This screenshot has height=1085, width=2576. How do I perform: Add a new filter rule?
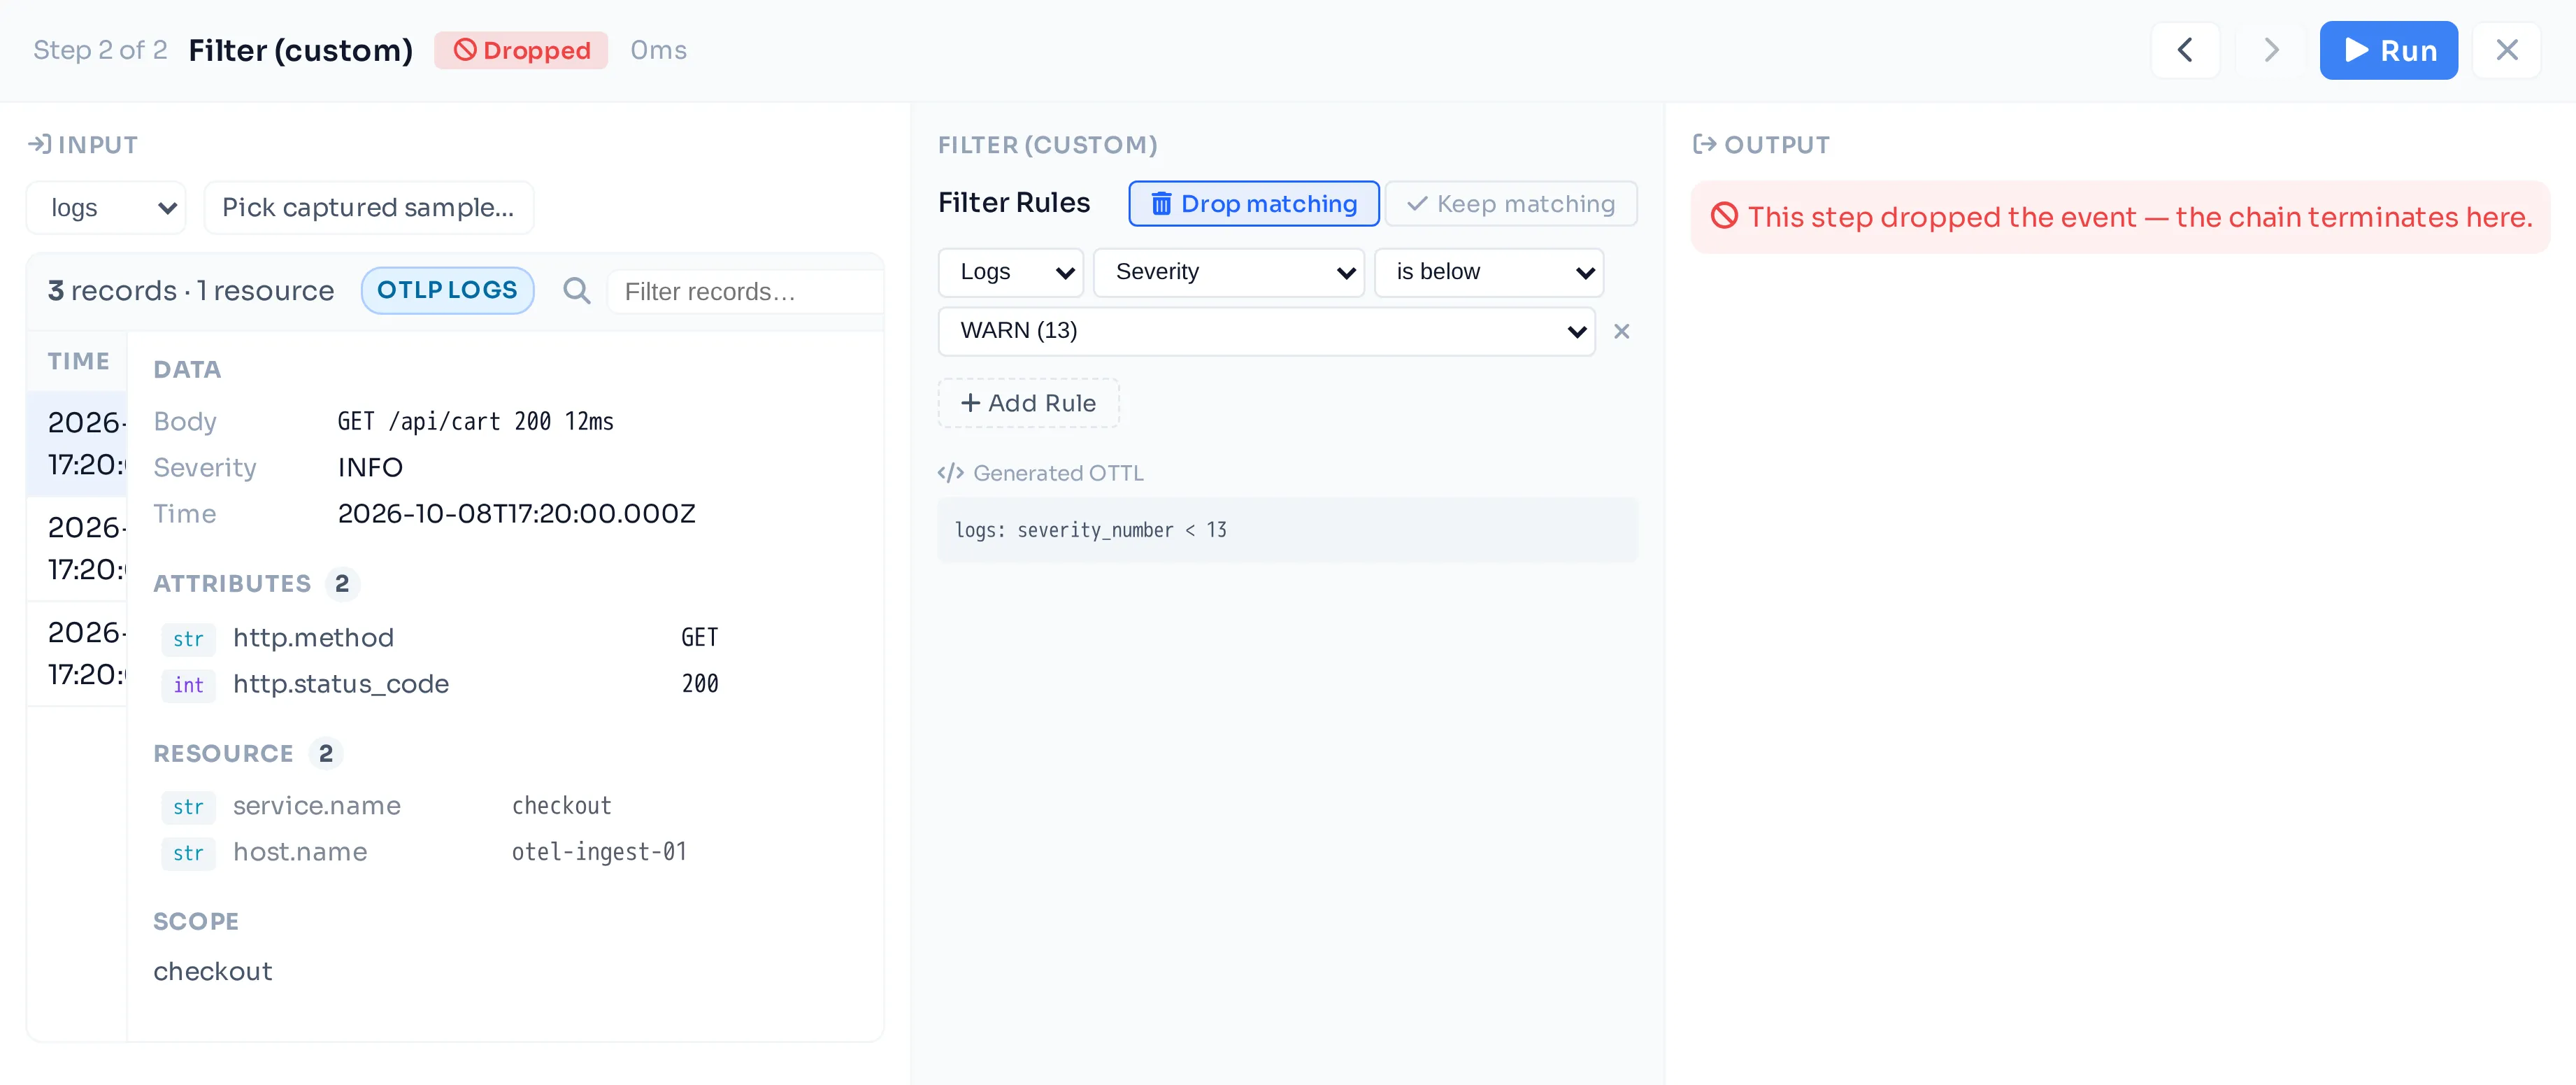1028,403
